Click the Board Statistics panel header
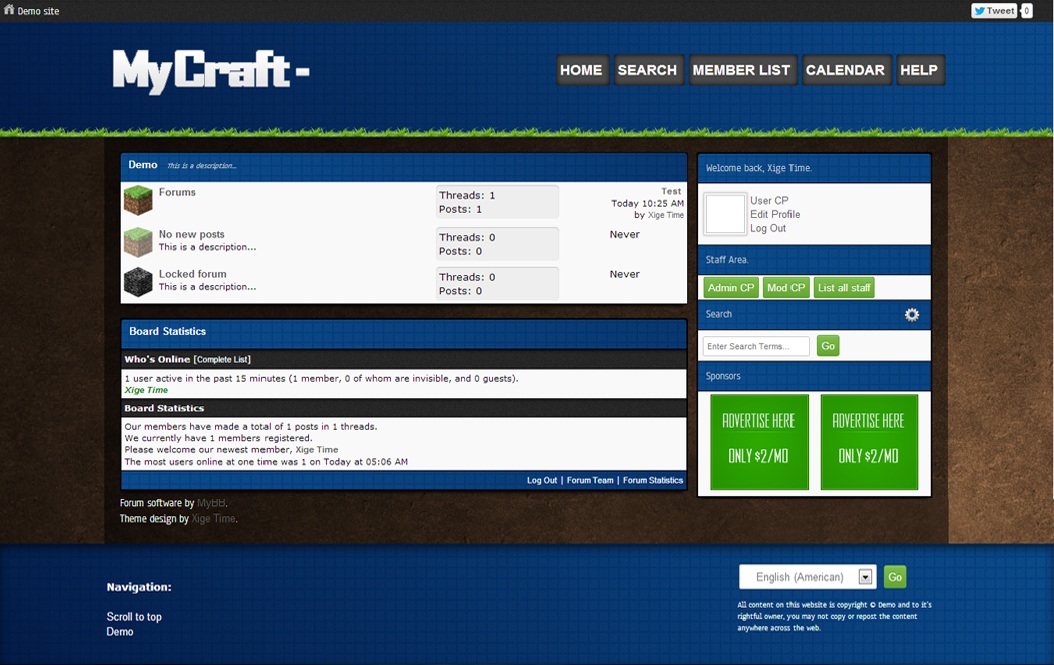Screen dimensions: 1054x665 click(404, 332)
